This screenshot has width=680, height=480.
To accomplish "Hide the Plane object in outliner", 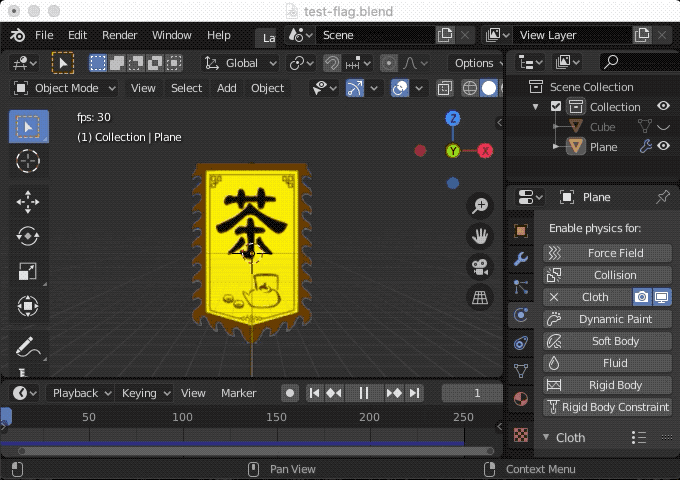I will tap(663, 147).
